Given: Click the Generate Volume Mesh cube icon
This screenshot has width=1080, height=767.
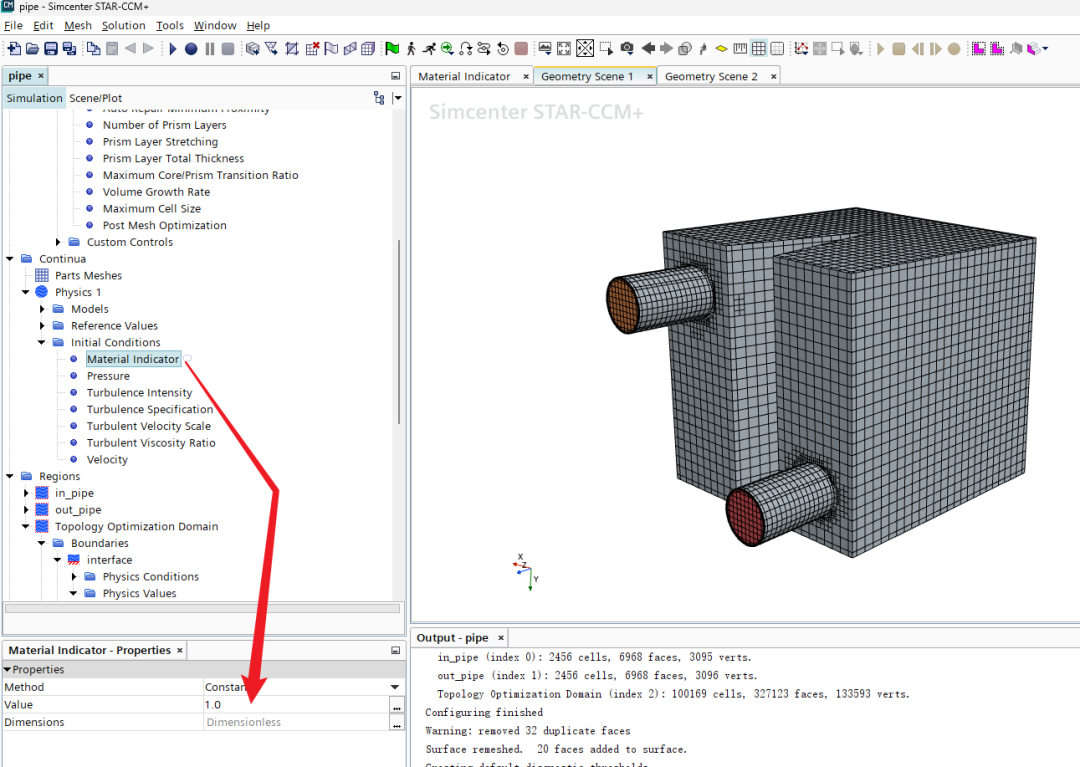Looking at the screenshot, I should tap(368, 49).
